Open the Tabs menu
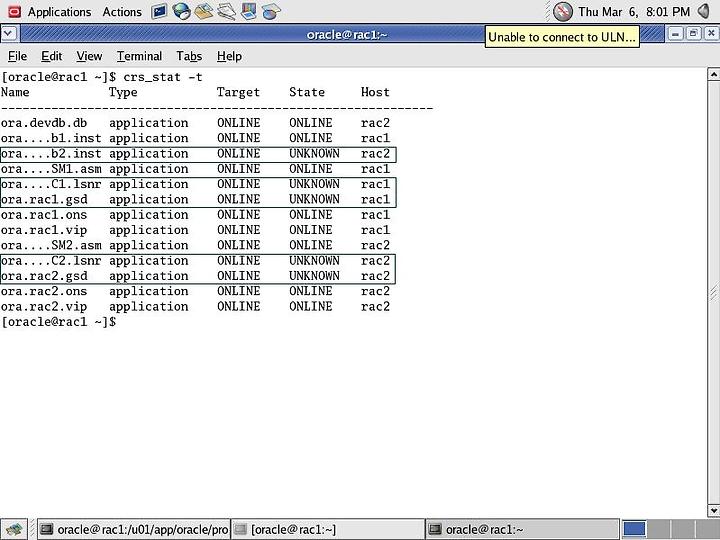This screenshot has width=720, height=540. pyautogui.click(x=189, y=56)
